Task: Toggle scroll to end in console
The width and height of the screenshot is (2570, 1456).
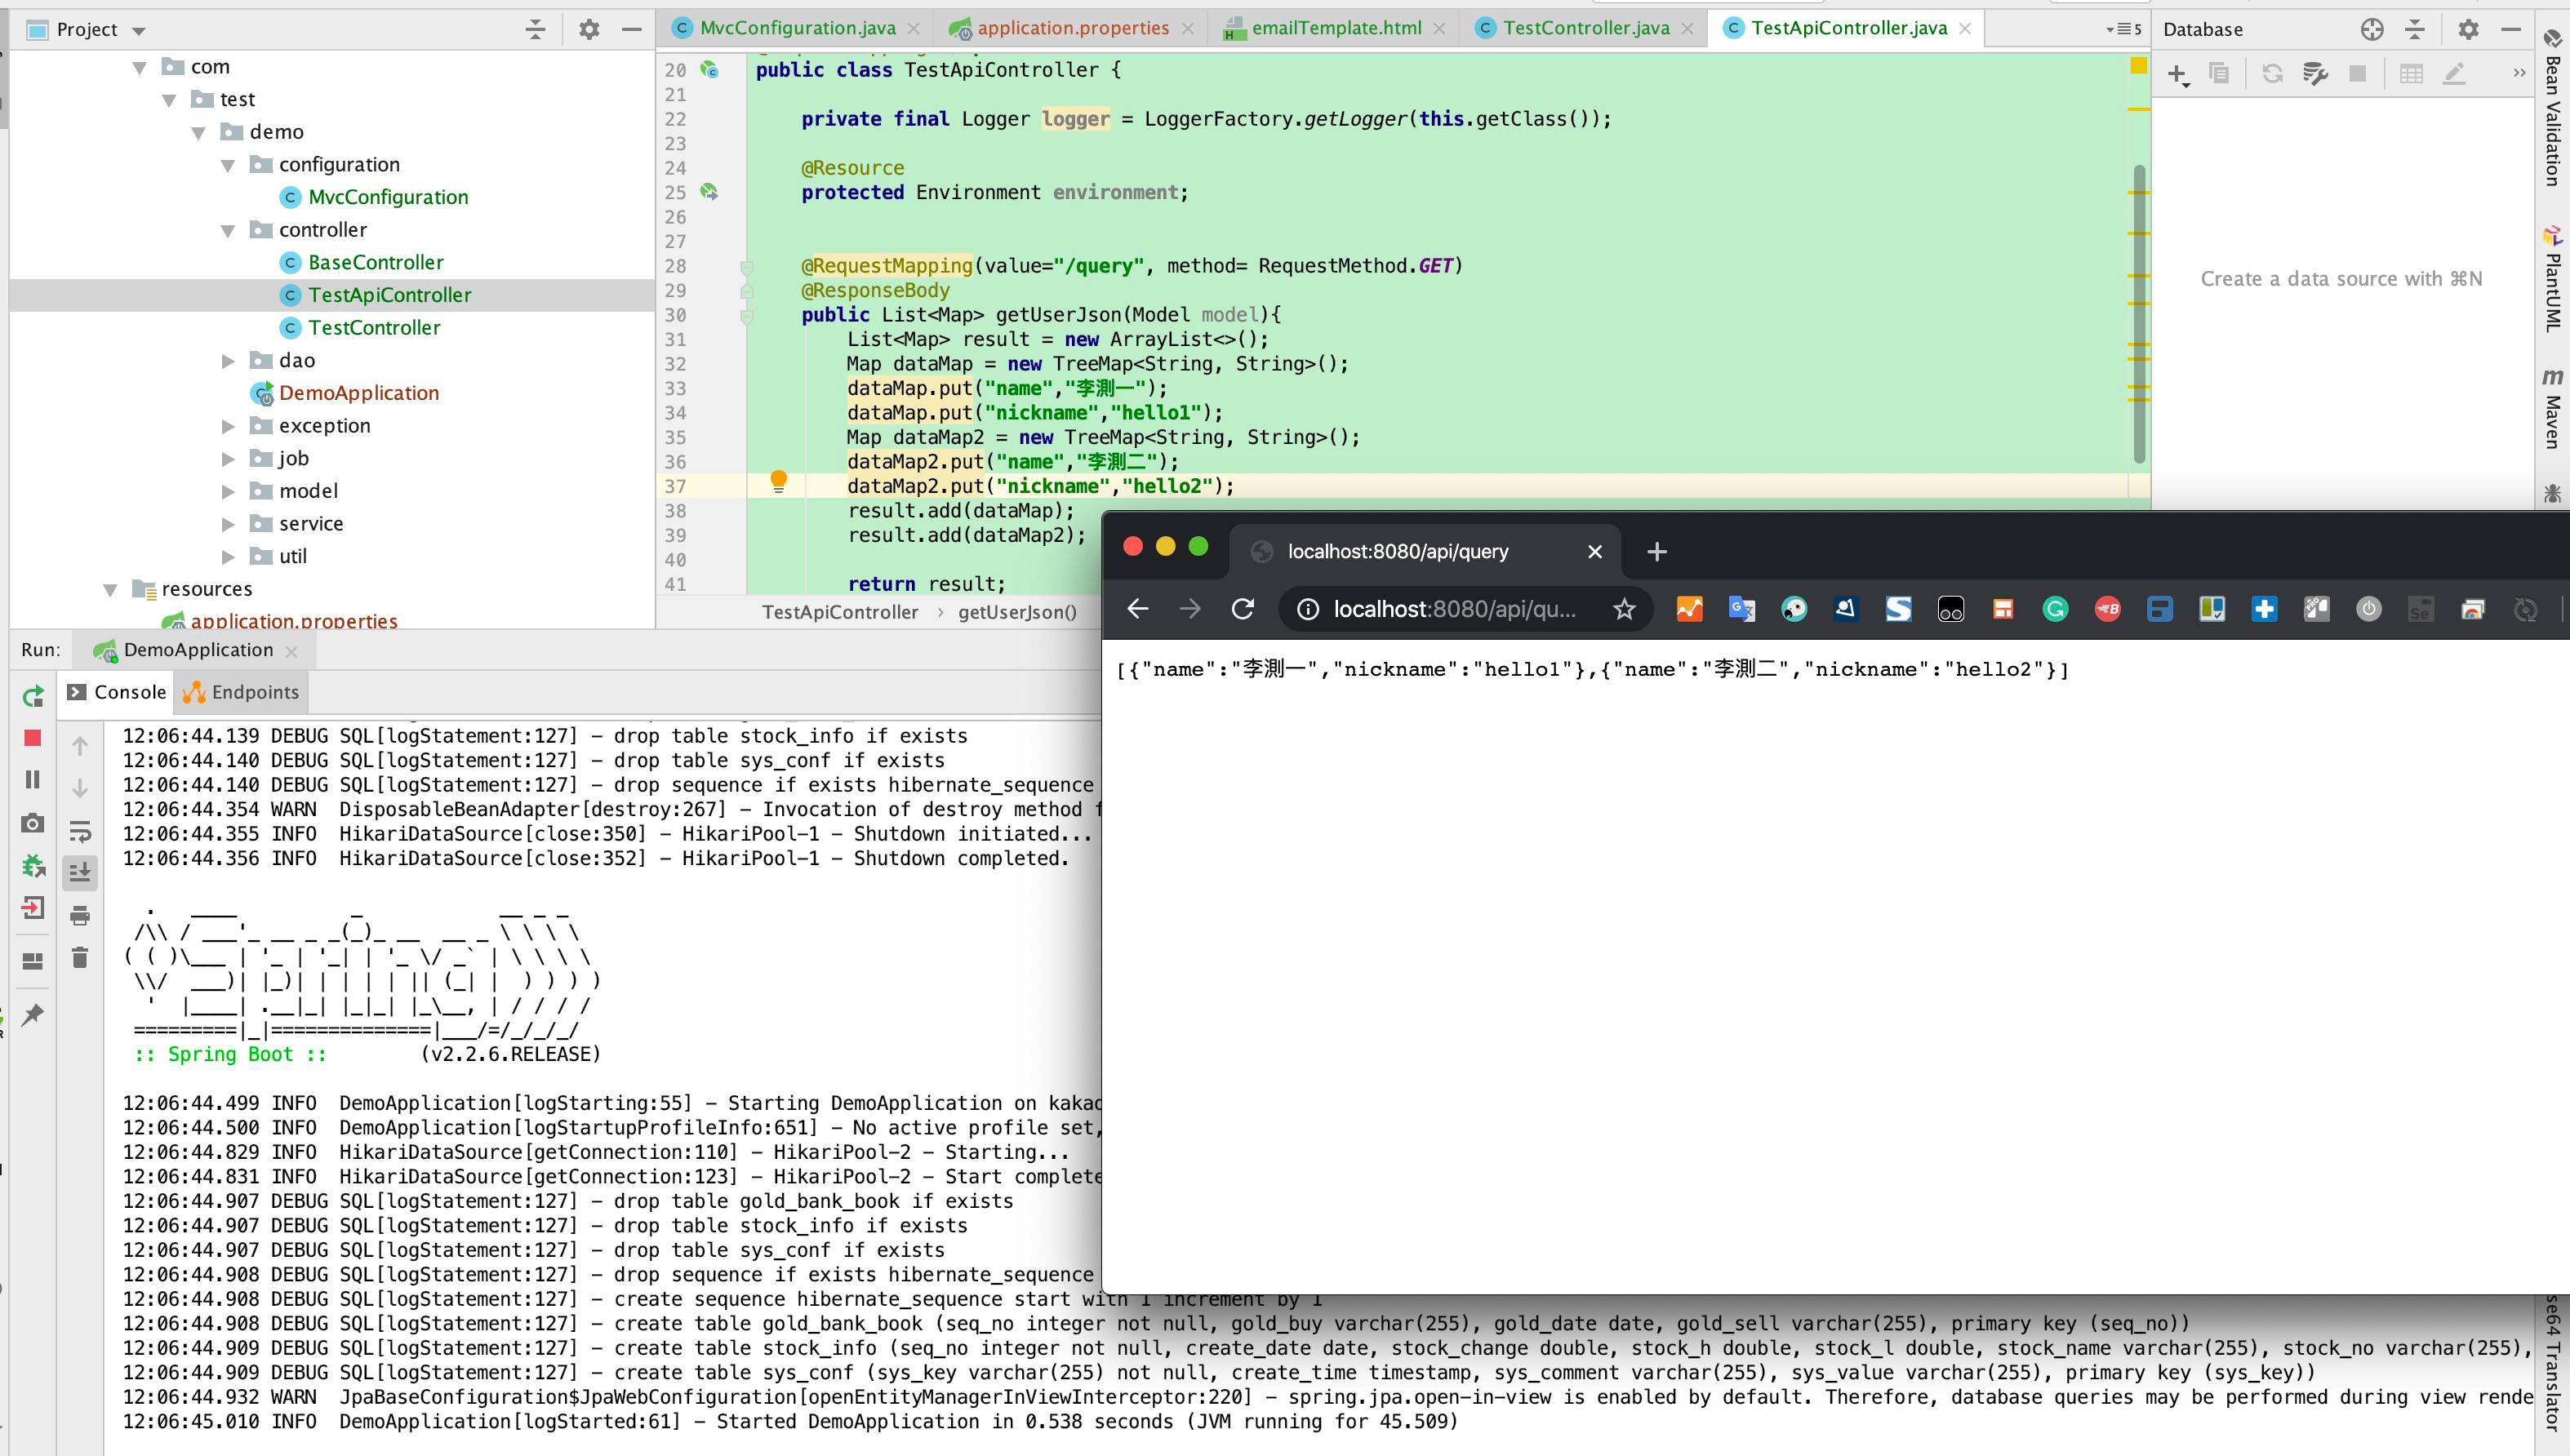Action: click(x=80, y=873)
